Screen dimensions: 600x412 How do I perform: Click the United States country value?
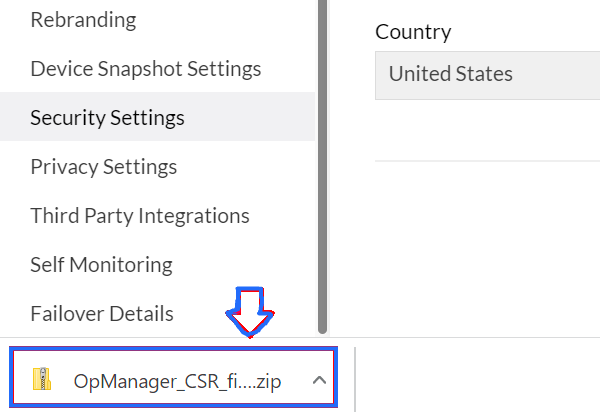tap(450, 74)
